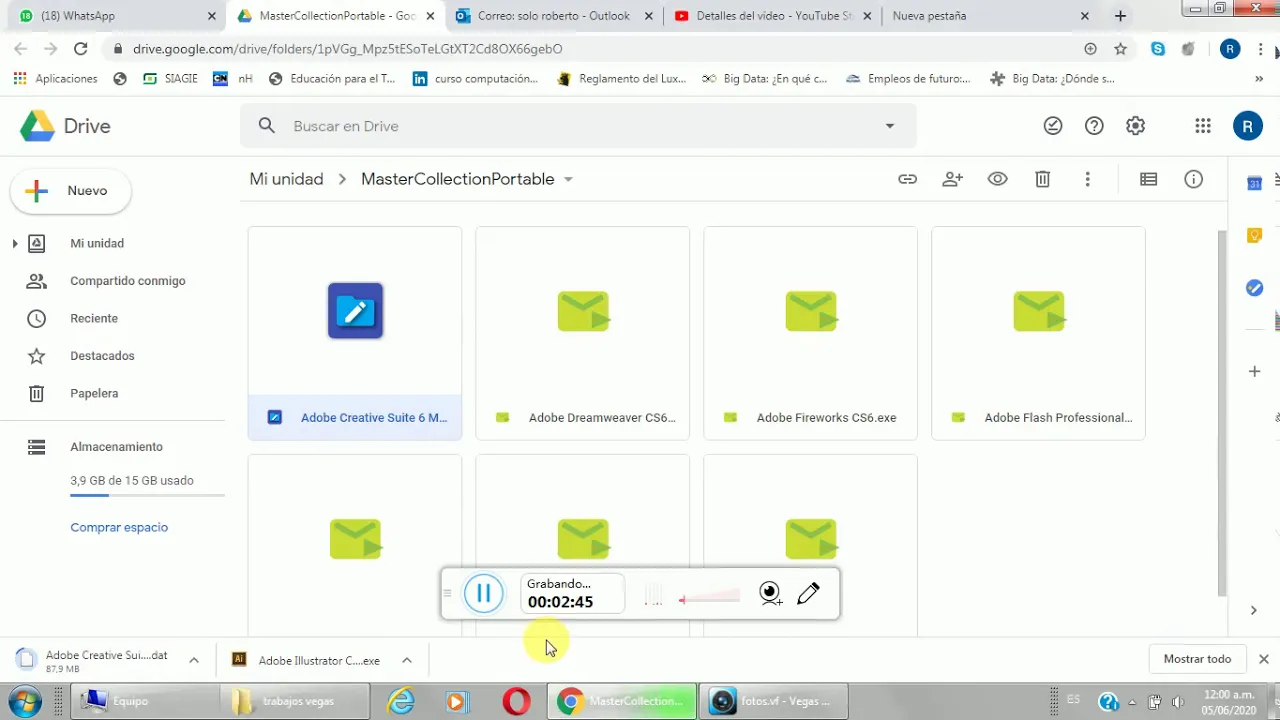This screenshot has width=1280, height=720.
Task: Go to Mi unidad in the breadcrumb
Action: tap(286, 179)
